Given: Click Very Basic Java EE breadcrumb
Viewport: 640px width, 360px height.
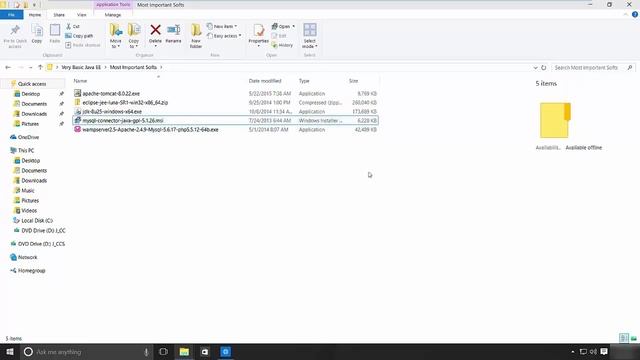Looking at the screenshot, I should click(81, 67).
